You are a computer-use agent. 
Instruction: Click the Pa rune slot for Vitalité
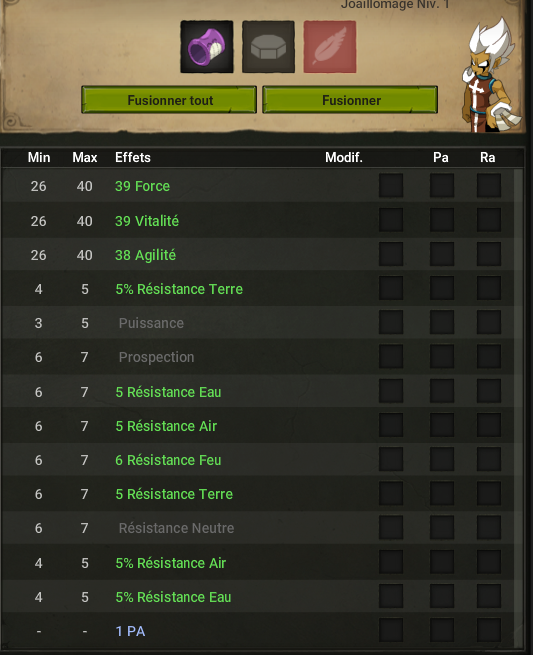click(442, 220)
